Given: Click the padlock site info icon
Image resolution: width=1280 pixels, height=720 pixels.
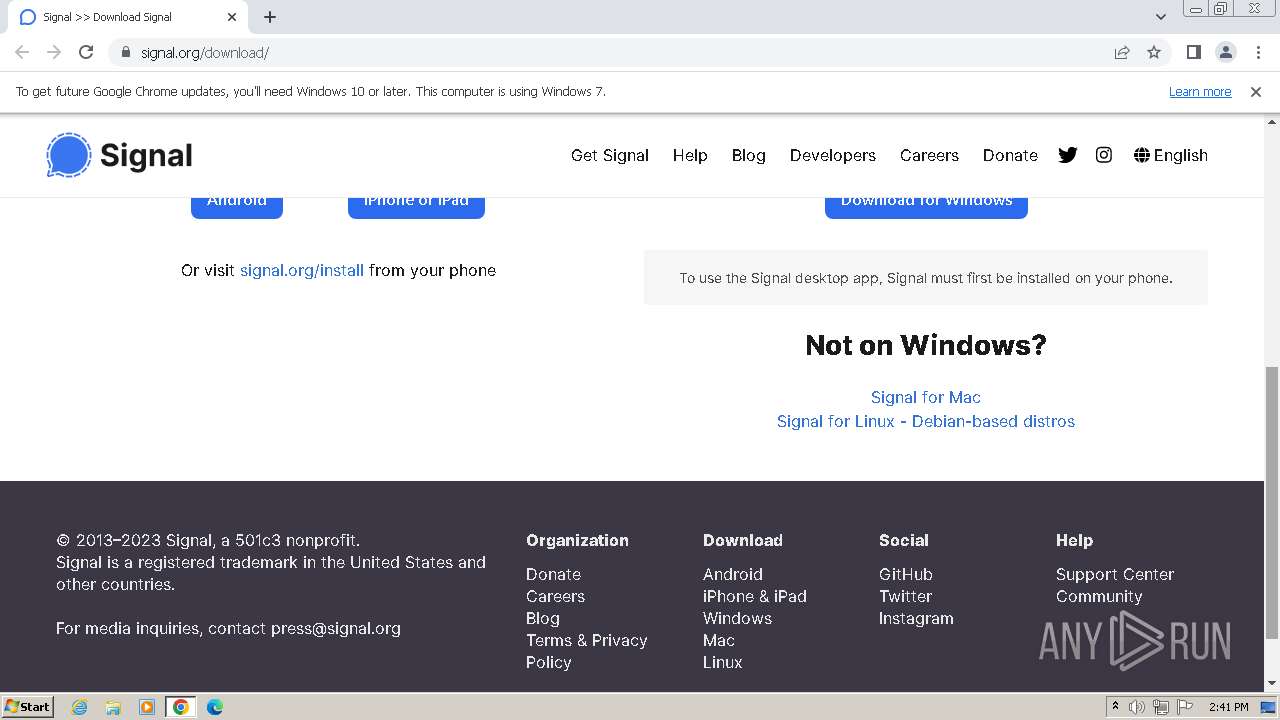Looking at the screenshot, I should point(125,52).
